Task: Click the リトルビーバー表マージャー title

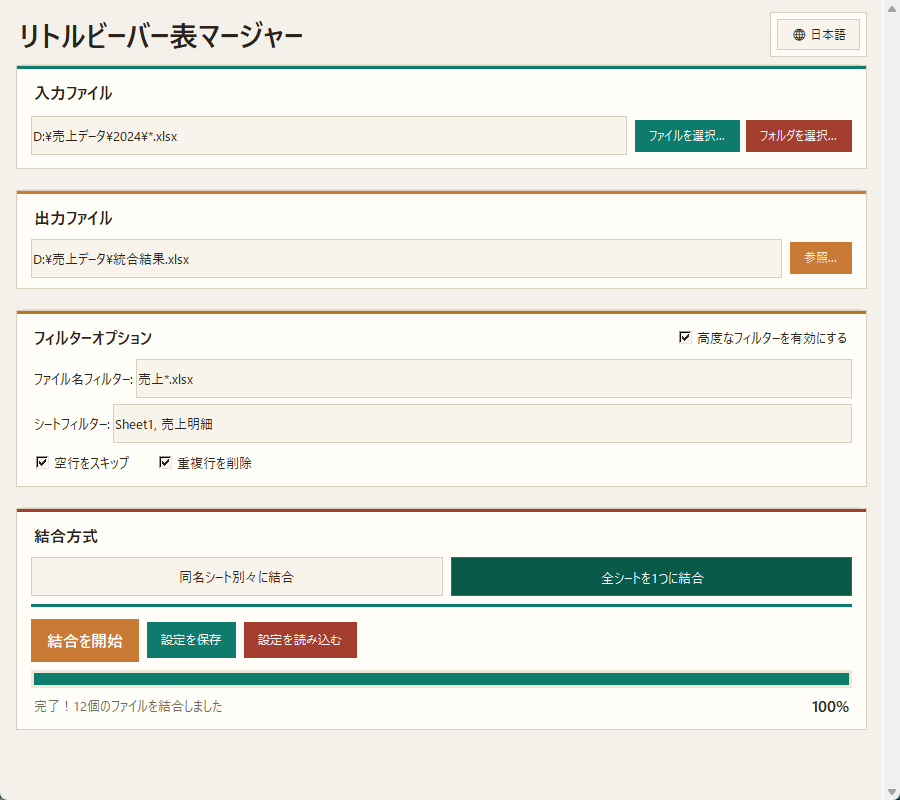Action: tap(161, 36)
